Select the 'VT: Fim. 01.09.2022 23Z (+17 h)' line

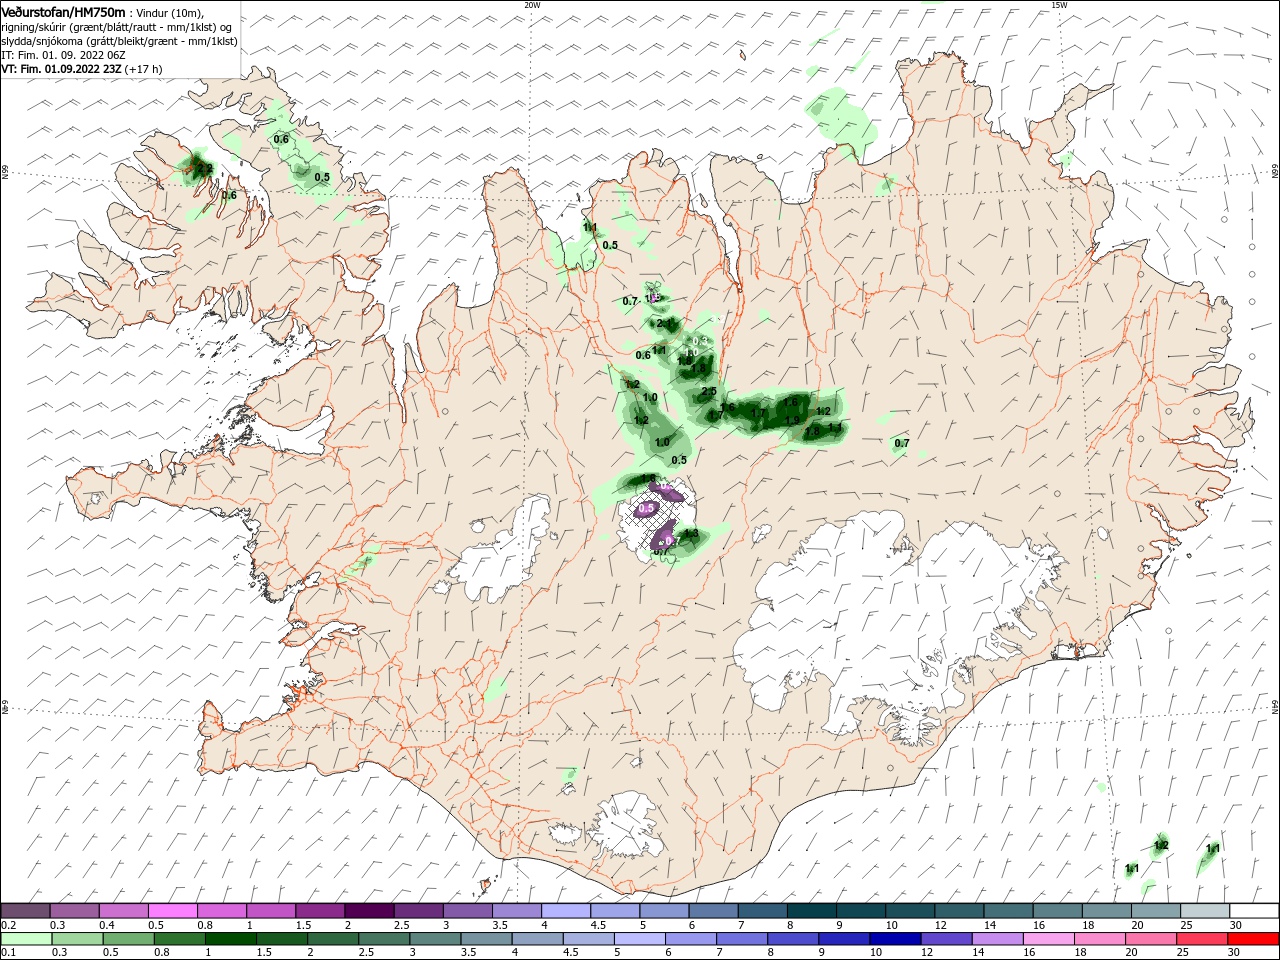point(82,69)
